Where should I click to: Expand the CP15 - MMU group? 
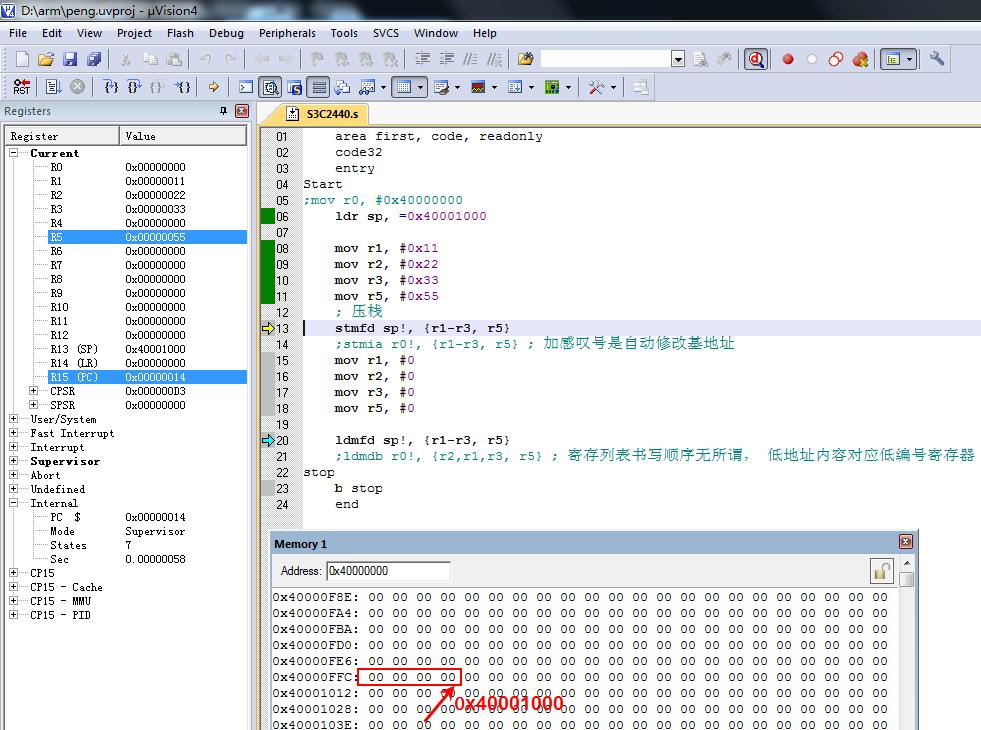click(x=14, y=601)
